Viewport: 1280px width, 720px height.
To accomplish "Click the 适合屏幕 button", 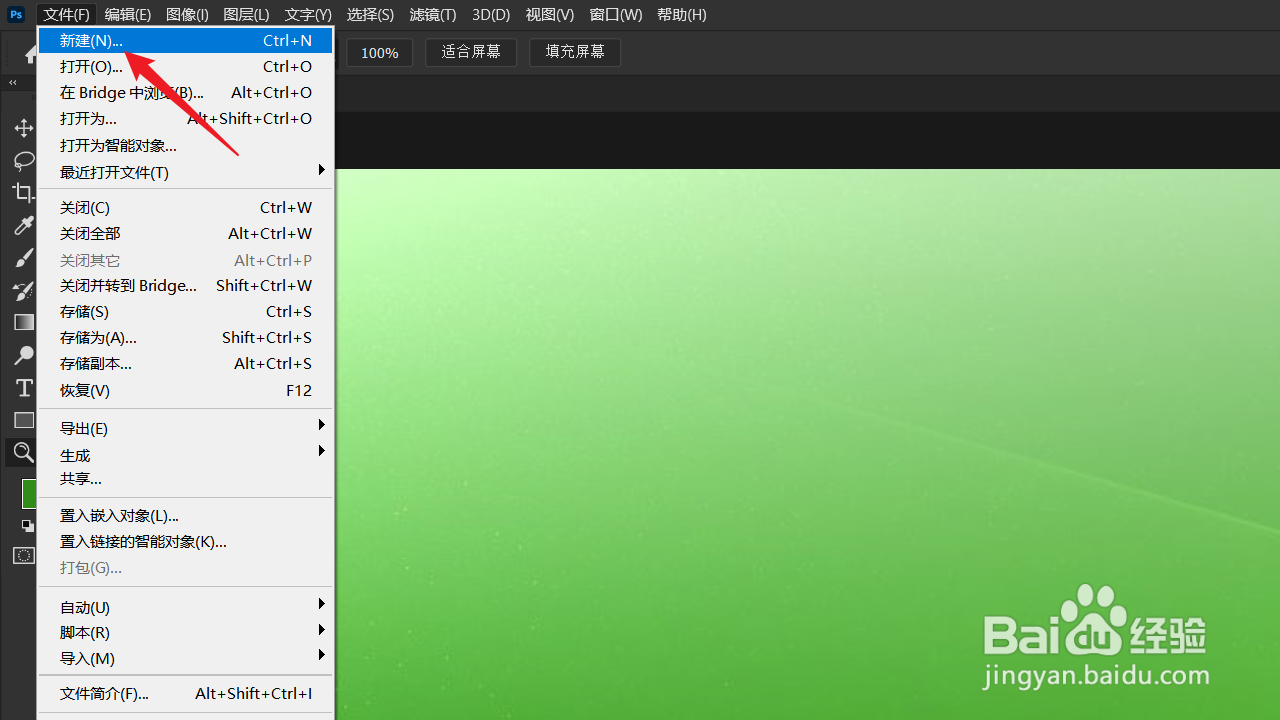I will [x=470, y=52].
